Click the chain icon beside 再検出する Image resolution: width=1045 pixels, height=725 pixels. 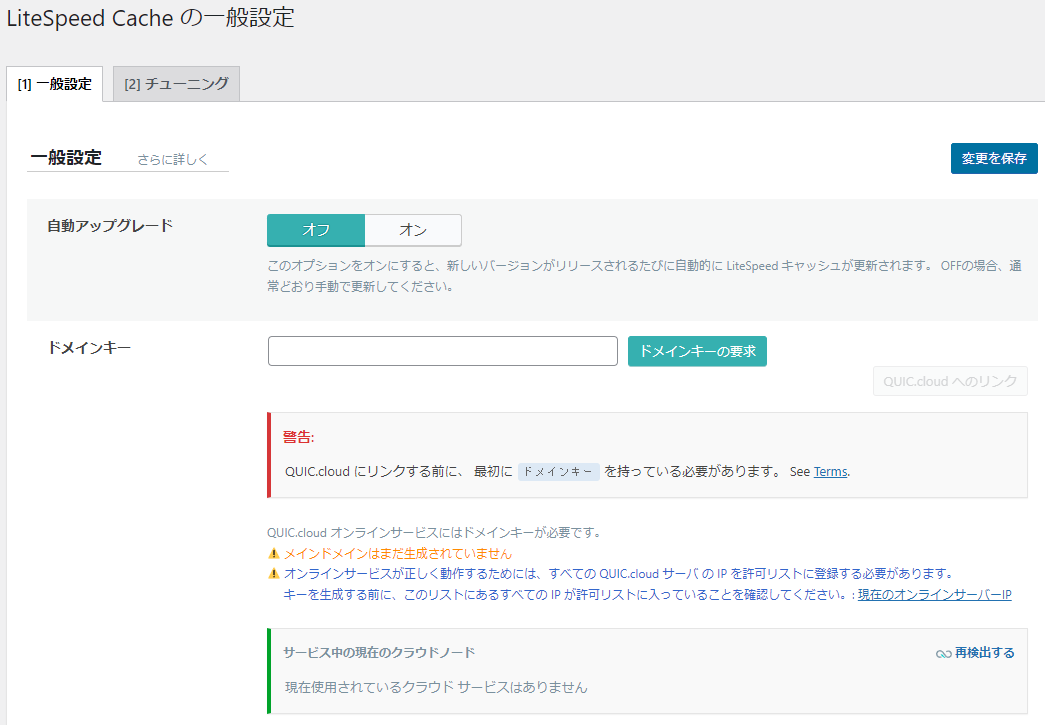pyautogui.click(x=943, y=654)
